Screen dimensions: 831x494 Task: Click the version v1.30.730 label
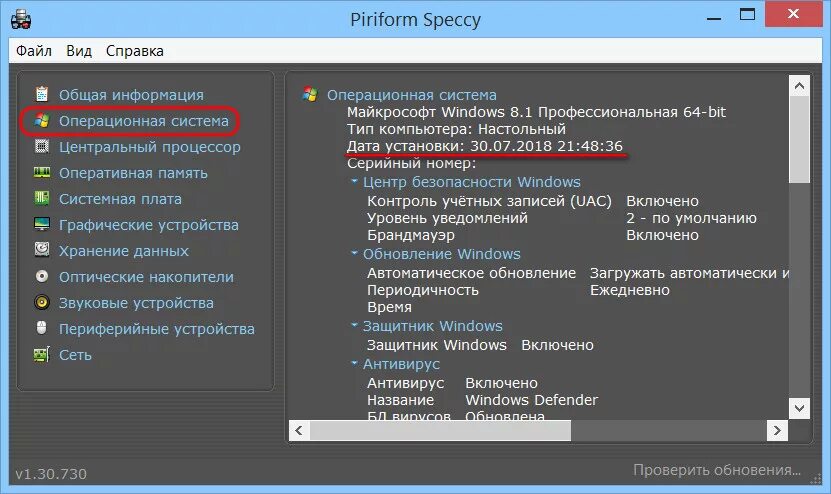pyautogui.click(x=51, y=473)
